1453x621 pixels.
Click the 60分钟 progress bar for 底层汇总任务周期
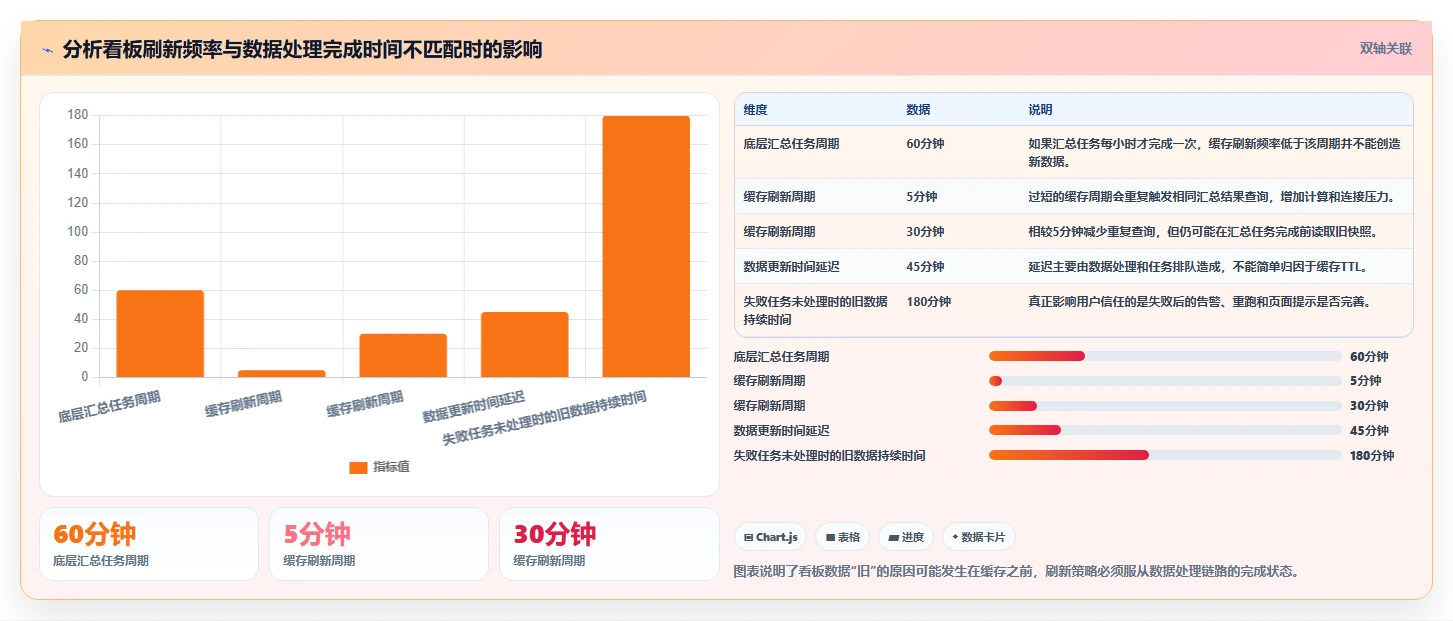(1165, 356)
